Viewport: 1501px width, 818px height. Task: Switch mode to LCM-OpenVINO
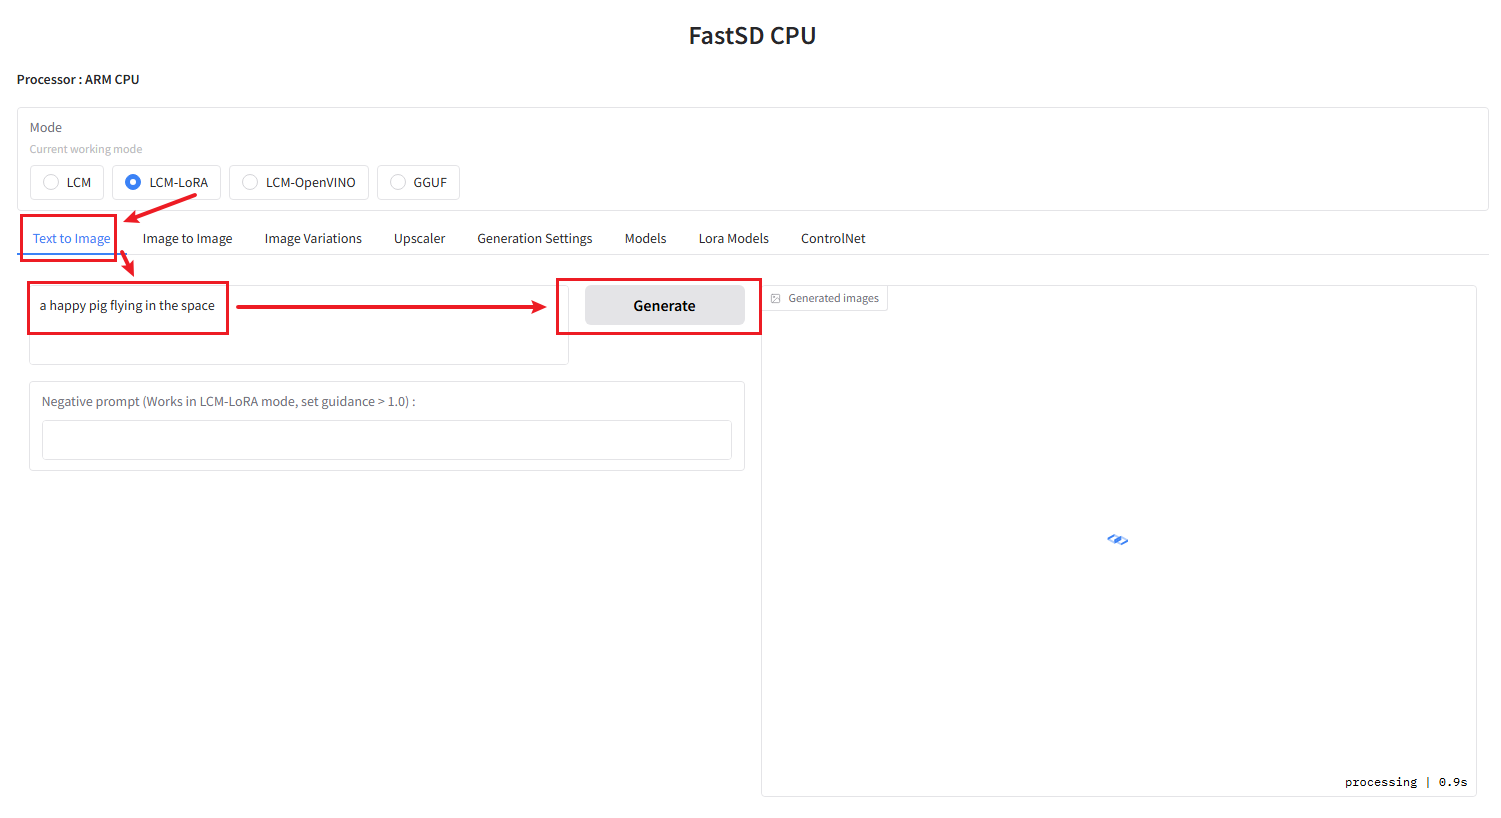pyautogui.click(x=250, y=182)
